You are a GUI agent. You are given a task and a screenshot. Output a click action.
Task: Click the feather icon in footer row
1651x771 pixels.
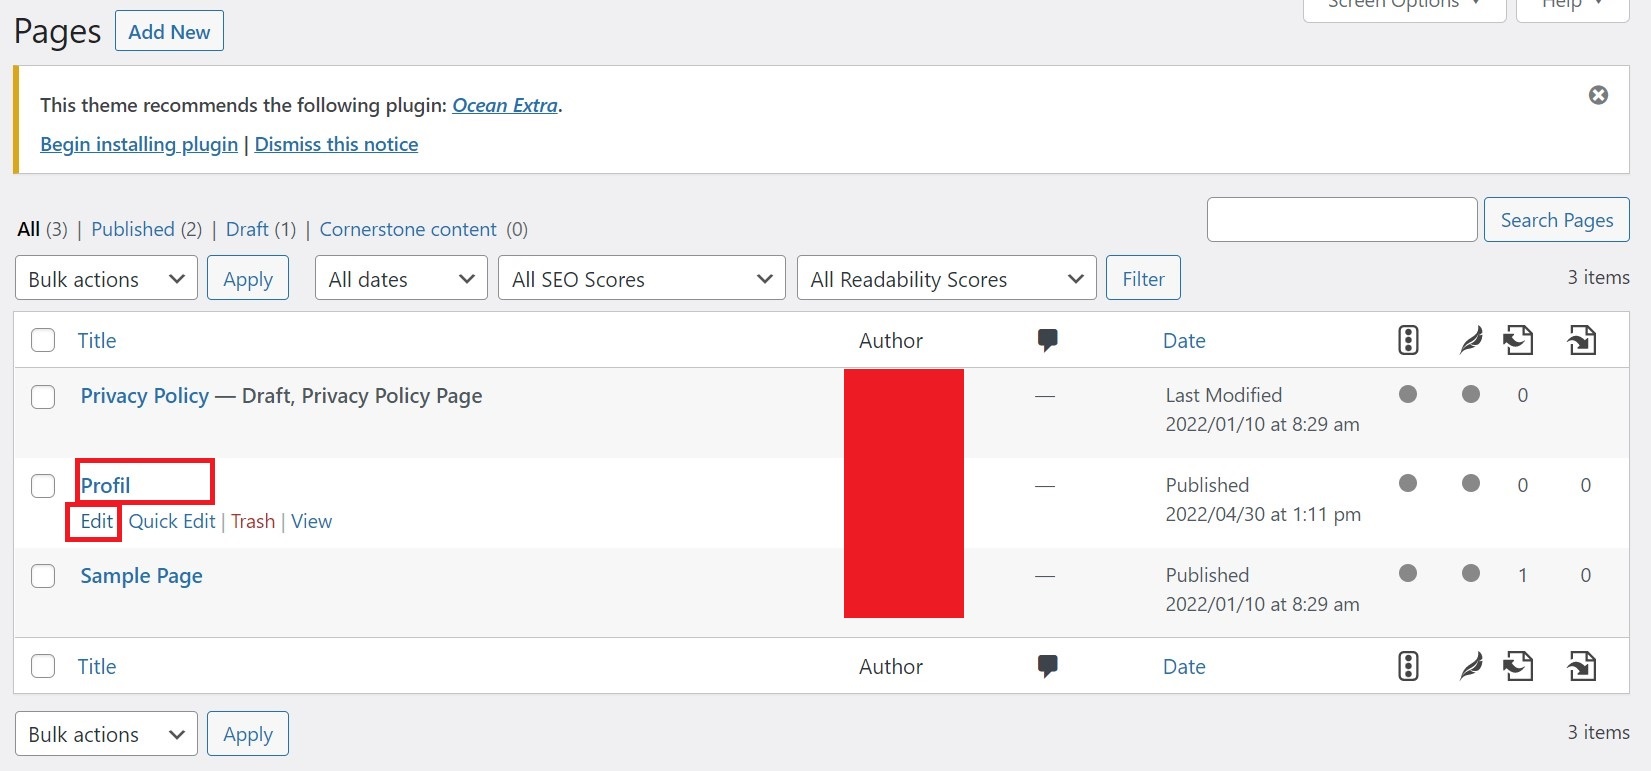pos(1470,666)
